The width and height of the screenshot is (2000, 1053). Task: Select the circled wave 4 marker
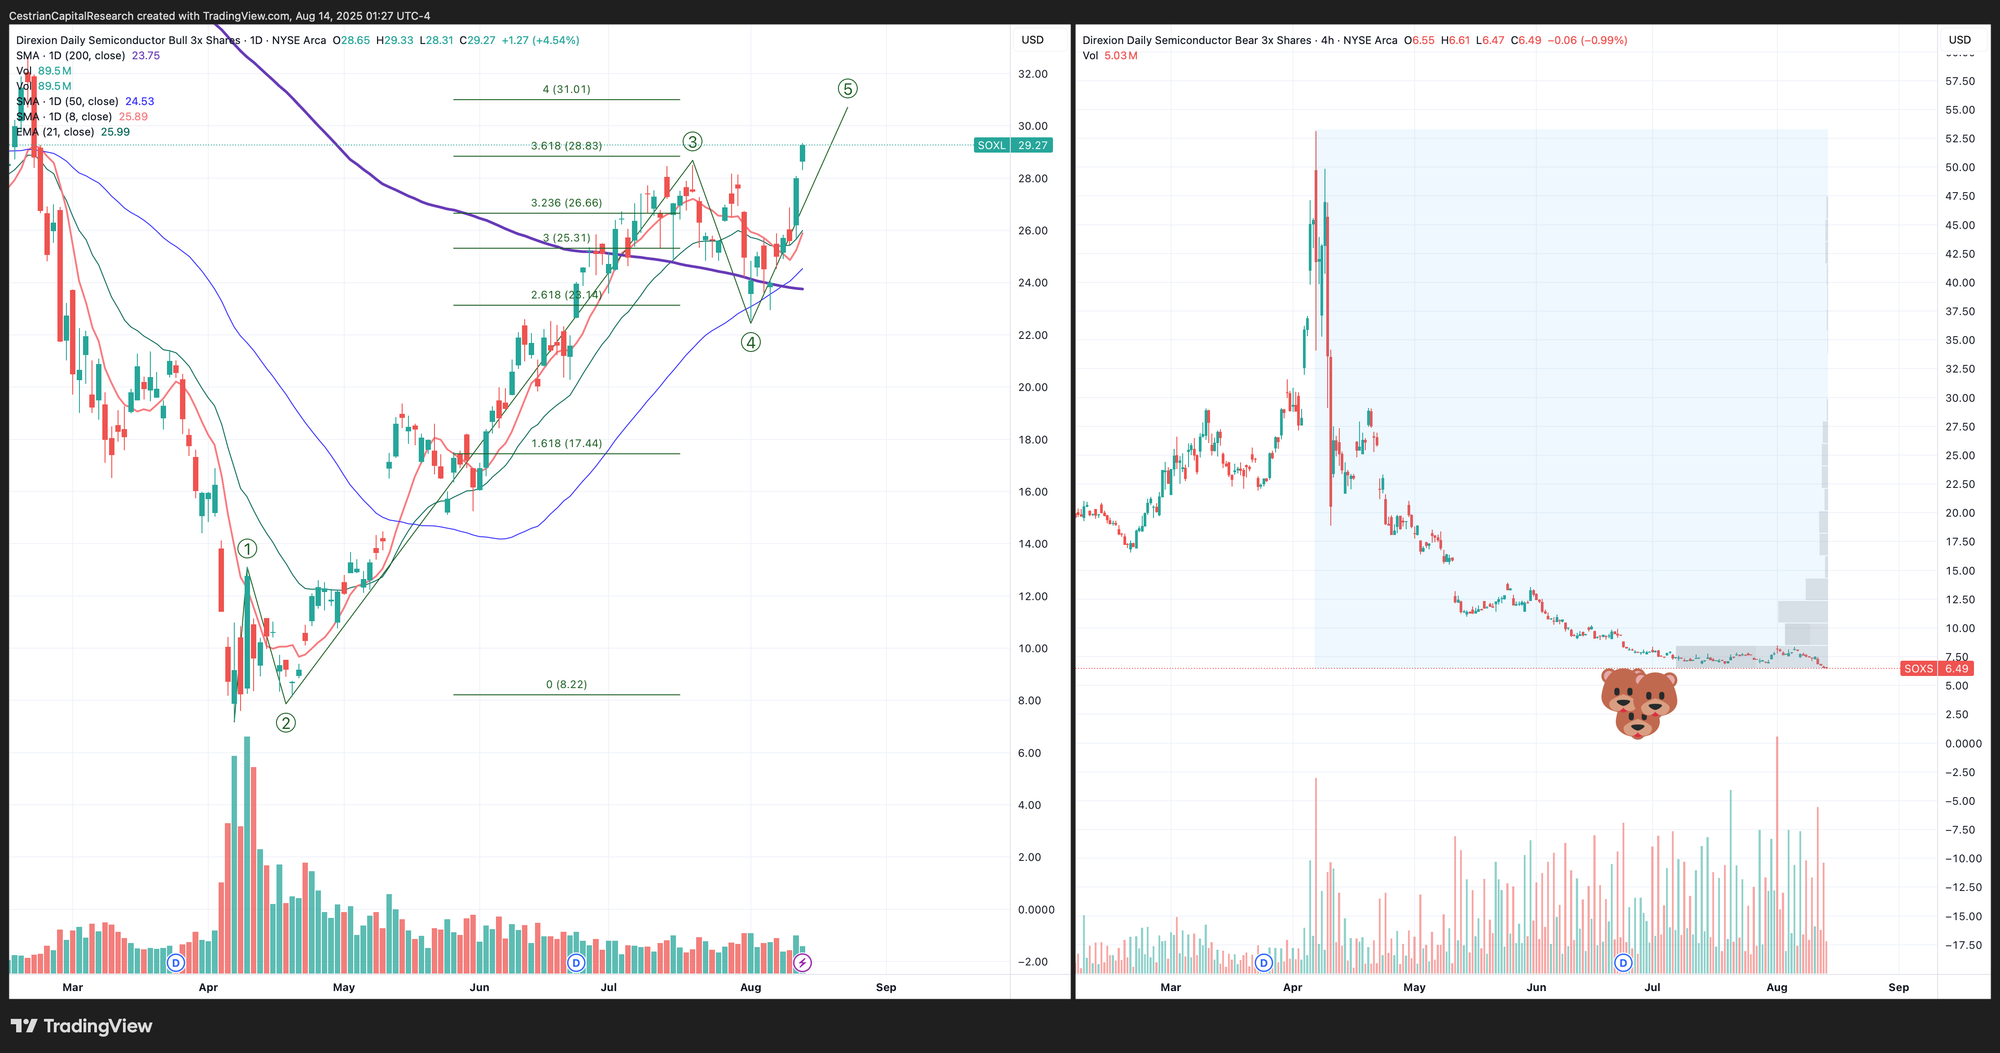pyautogui.click(x=750, y=342)
